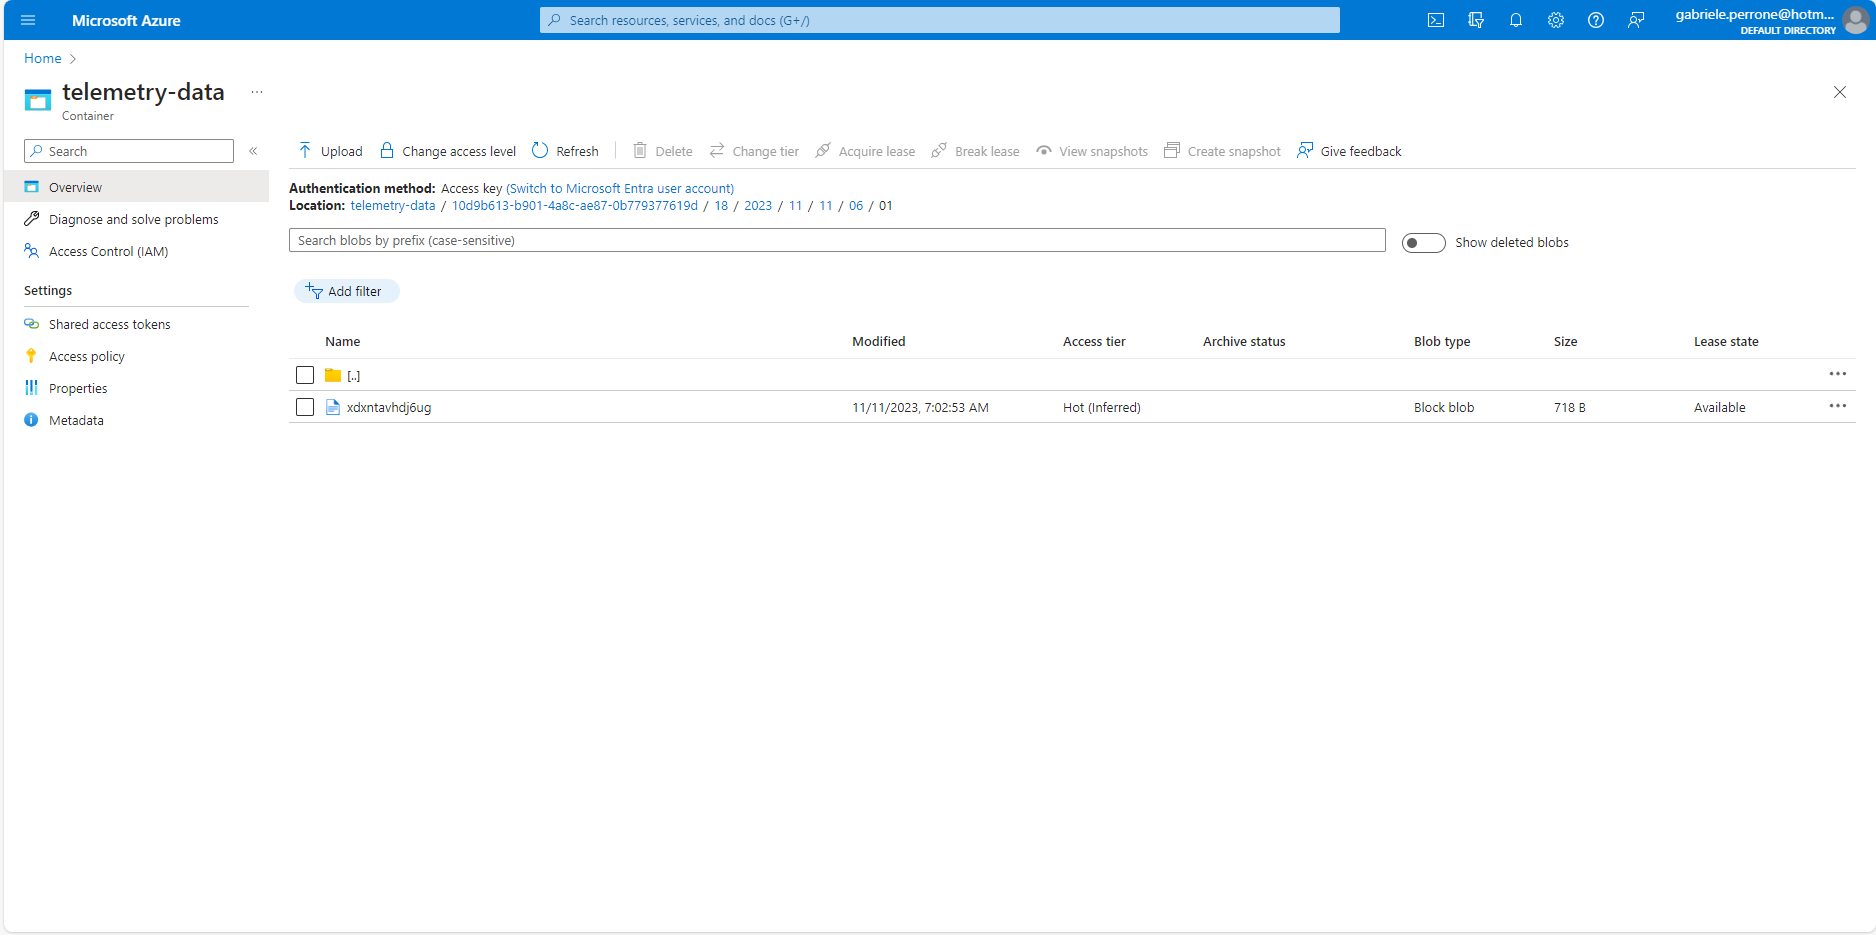Create a snapshot of the container
The height and width of the screenshot is (935, 1876).
pos(1222,150)
